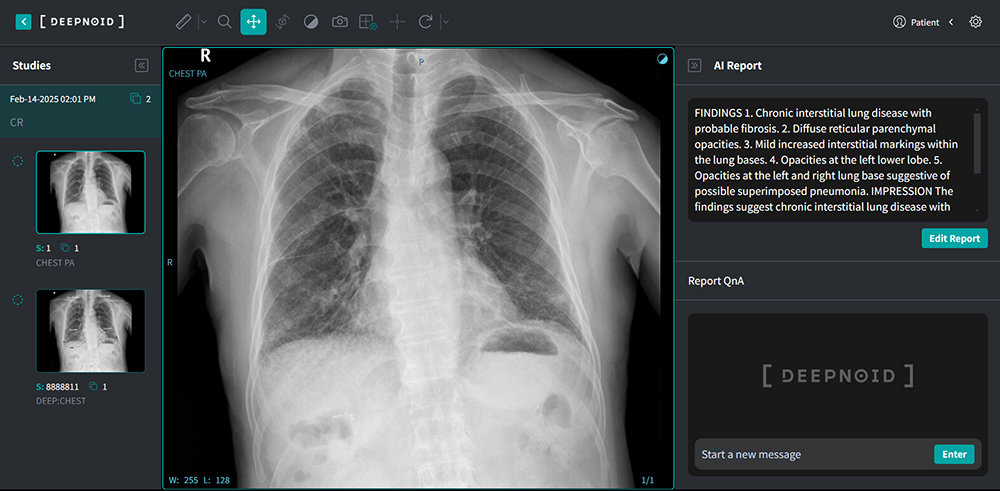Expand dropdown arrow next to rotate tool
This screenshot has width=1000, height=491.
(445, 21)
